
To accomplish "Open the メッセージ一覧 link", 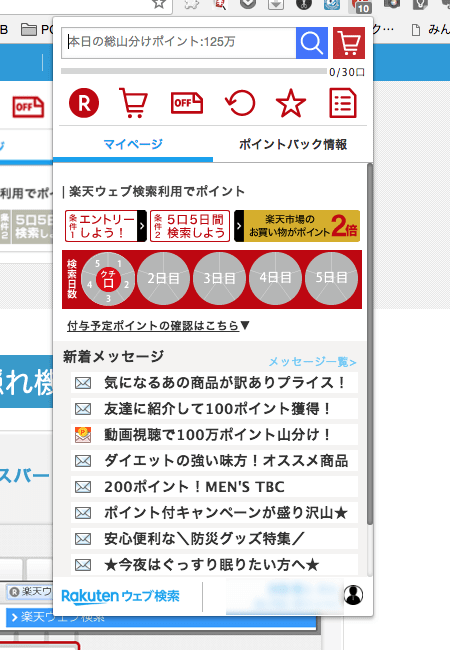I will pyautogui.click(x=312, y=362).
